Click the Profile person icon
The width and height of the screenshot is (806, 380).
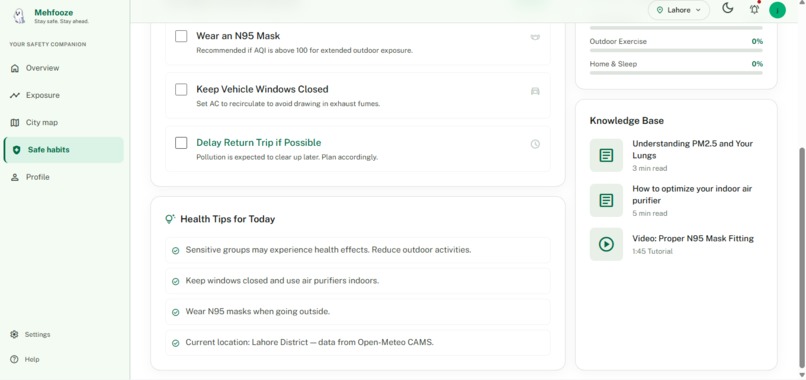click(15, 177)
